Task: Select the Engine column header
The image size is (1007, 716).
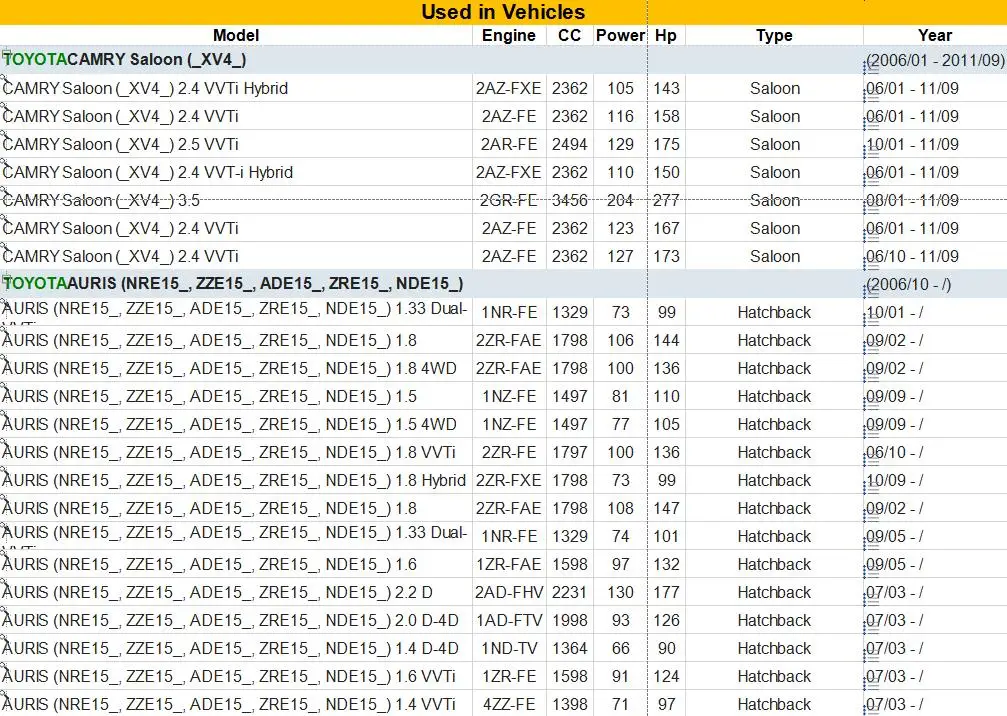Action: [x=509, y=35]
